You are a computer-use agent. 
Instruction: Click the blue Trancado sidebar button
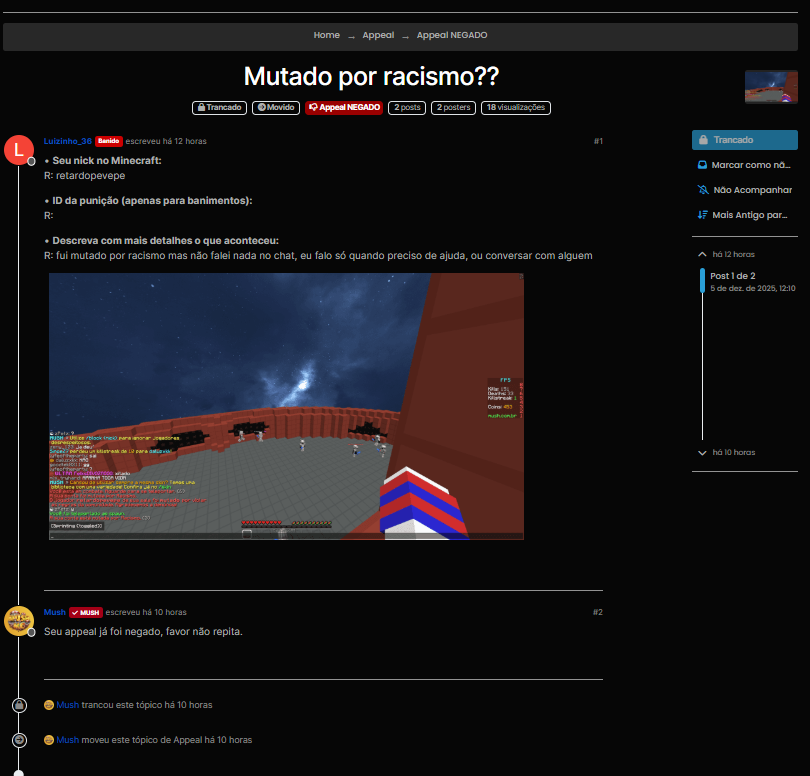point(745,140)
